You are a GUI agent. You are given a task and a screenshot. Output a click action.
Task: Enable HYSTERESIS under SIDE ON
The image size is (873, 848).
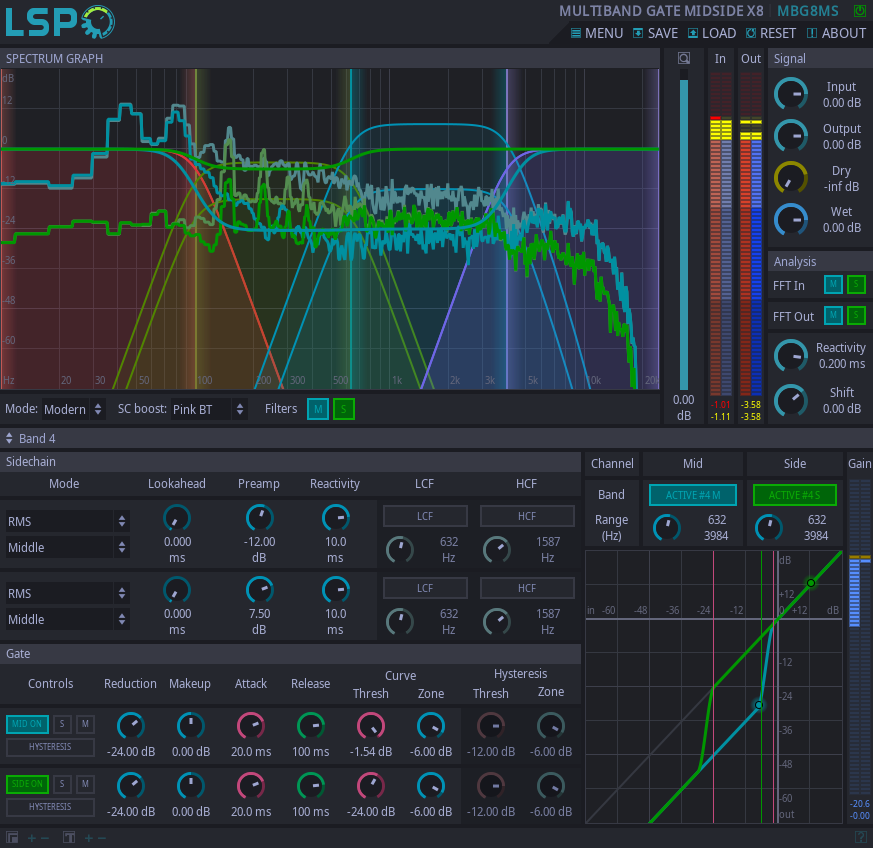click(50, 807)
